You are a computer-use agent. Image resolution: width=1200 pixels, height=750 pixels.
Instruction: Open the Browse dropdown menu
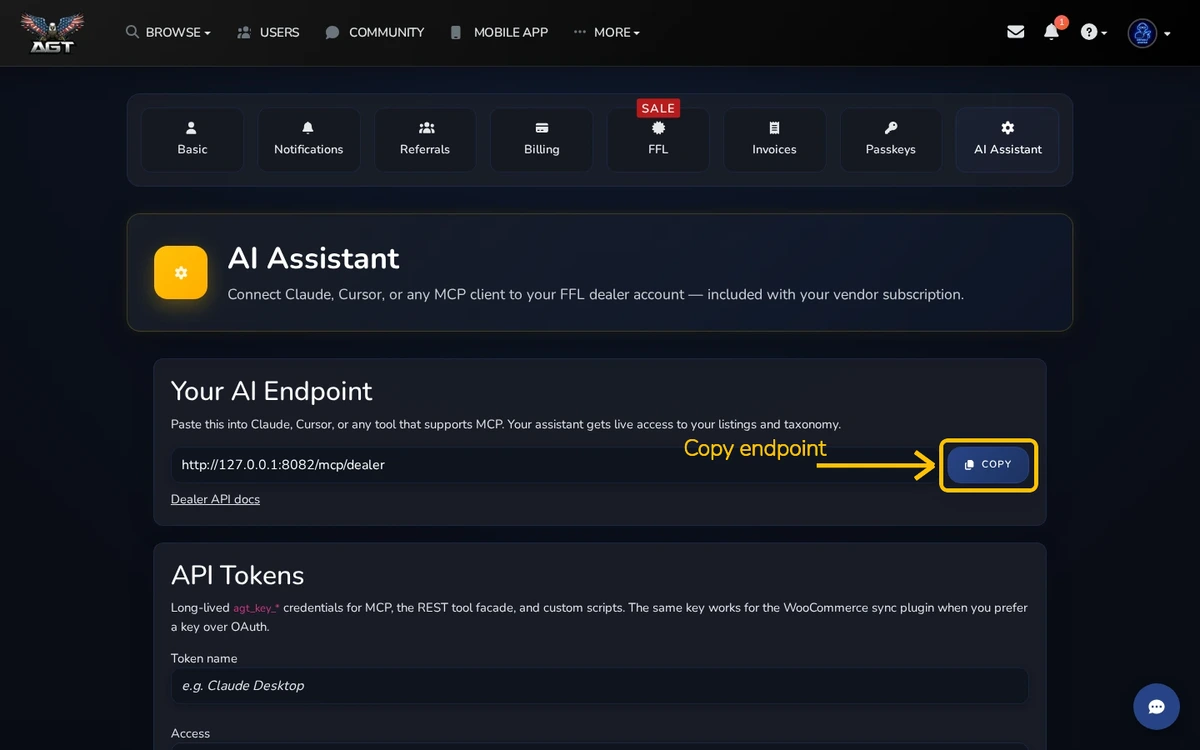[168, 32]
